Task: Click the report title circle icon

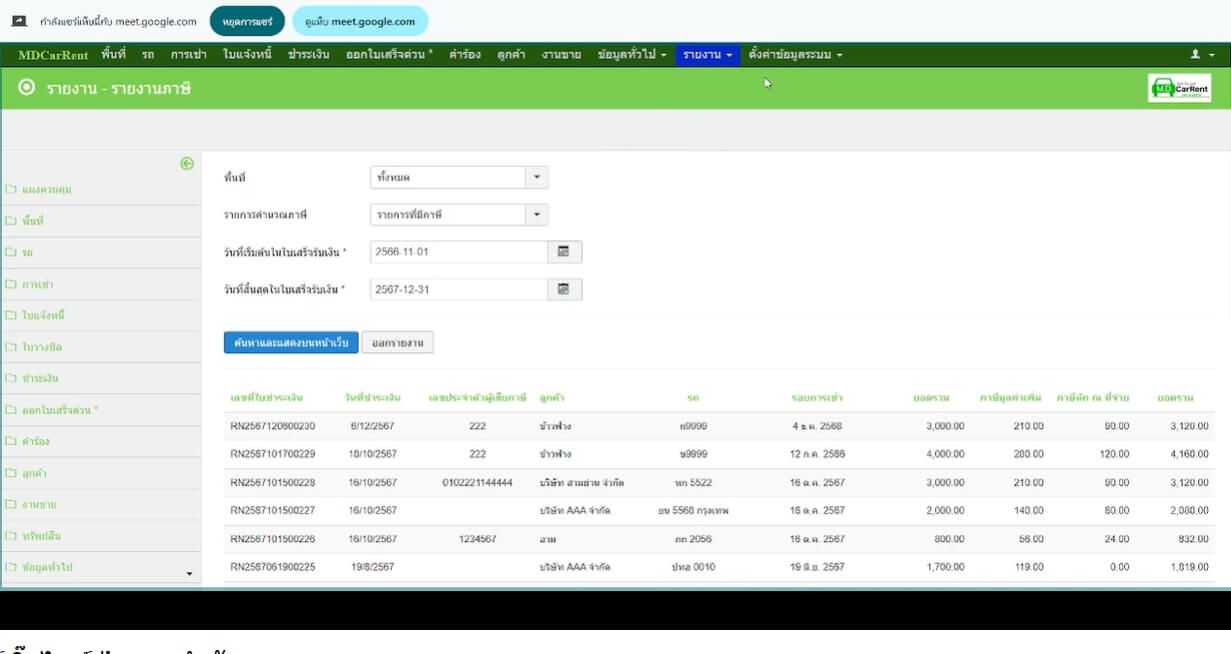Action: click(x=28, y=89)
